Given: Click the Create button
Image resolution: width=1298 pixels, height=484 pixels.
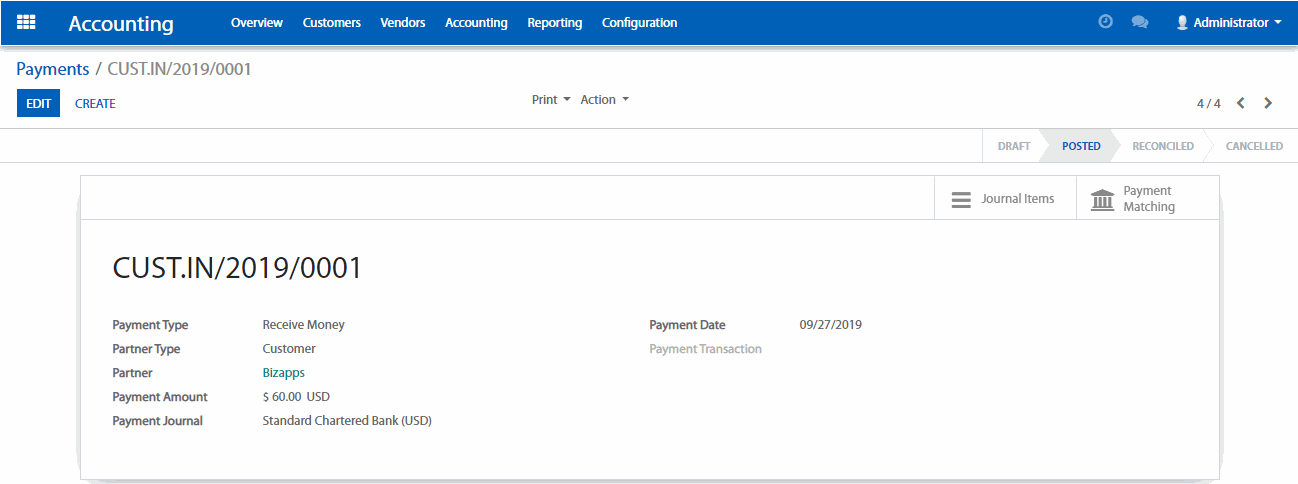Looking at the screenshot, I should point(95,103).
